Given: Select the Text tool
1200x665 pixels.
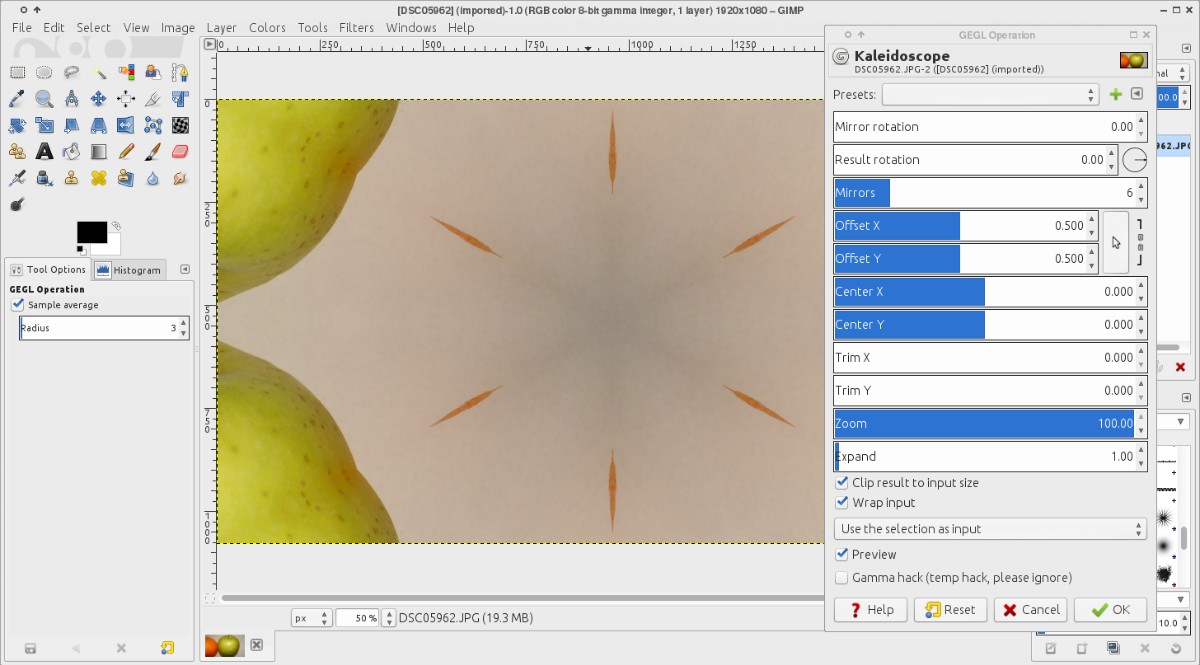Looking at the screenshot, I should [44, 152].
